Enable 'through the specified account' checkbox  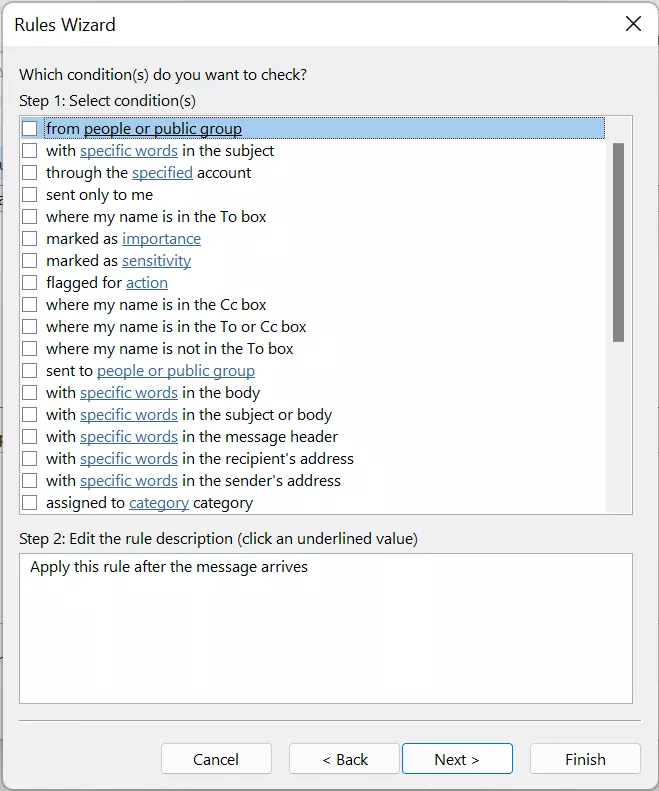coord(30,173)
